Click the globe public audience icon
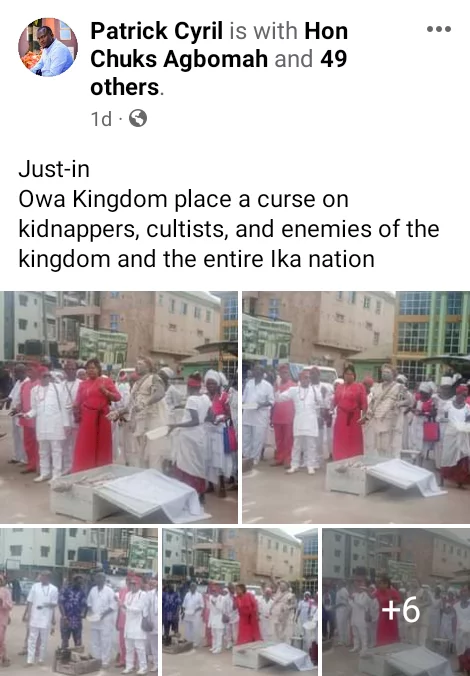Screen dimensions: 470x676 138,118
